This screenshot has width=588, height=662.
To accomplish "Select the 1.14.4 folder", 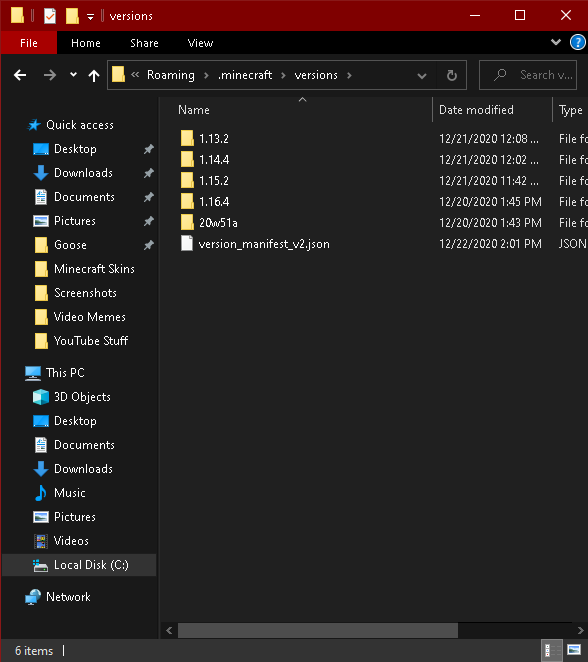I will coord(214,160).
